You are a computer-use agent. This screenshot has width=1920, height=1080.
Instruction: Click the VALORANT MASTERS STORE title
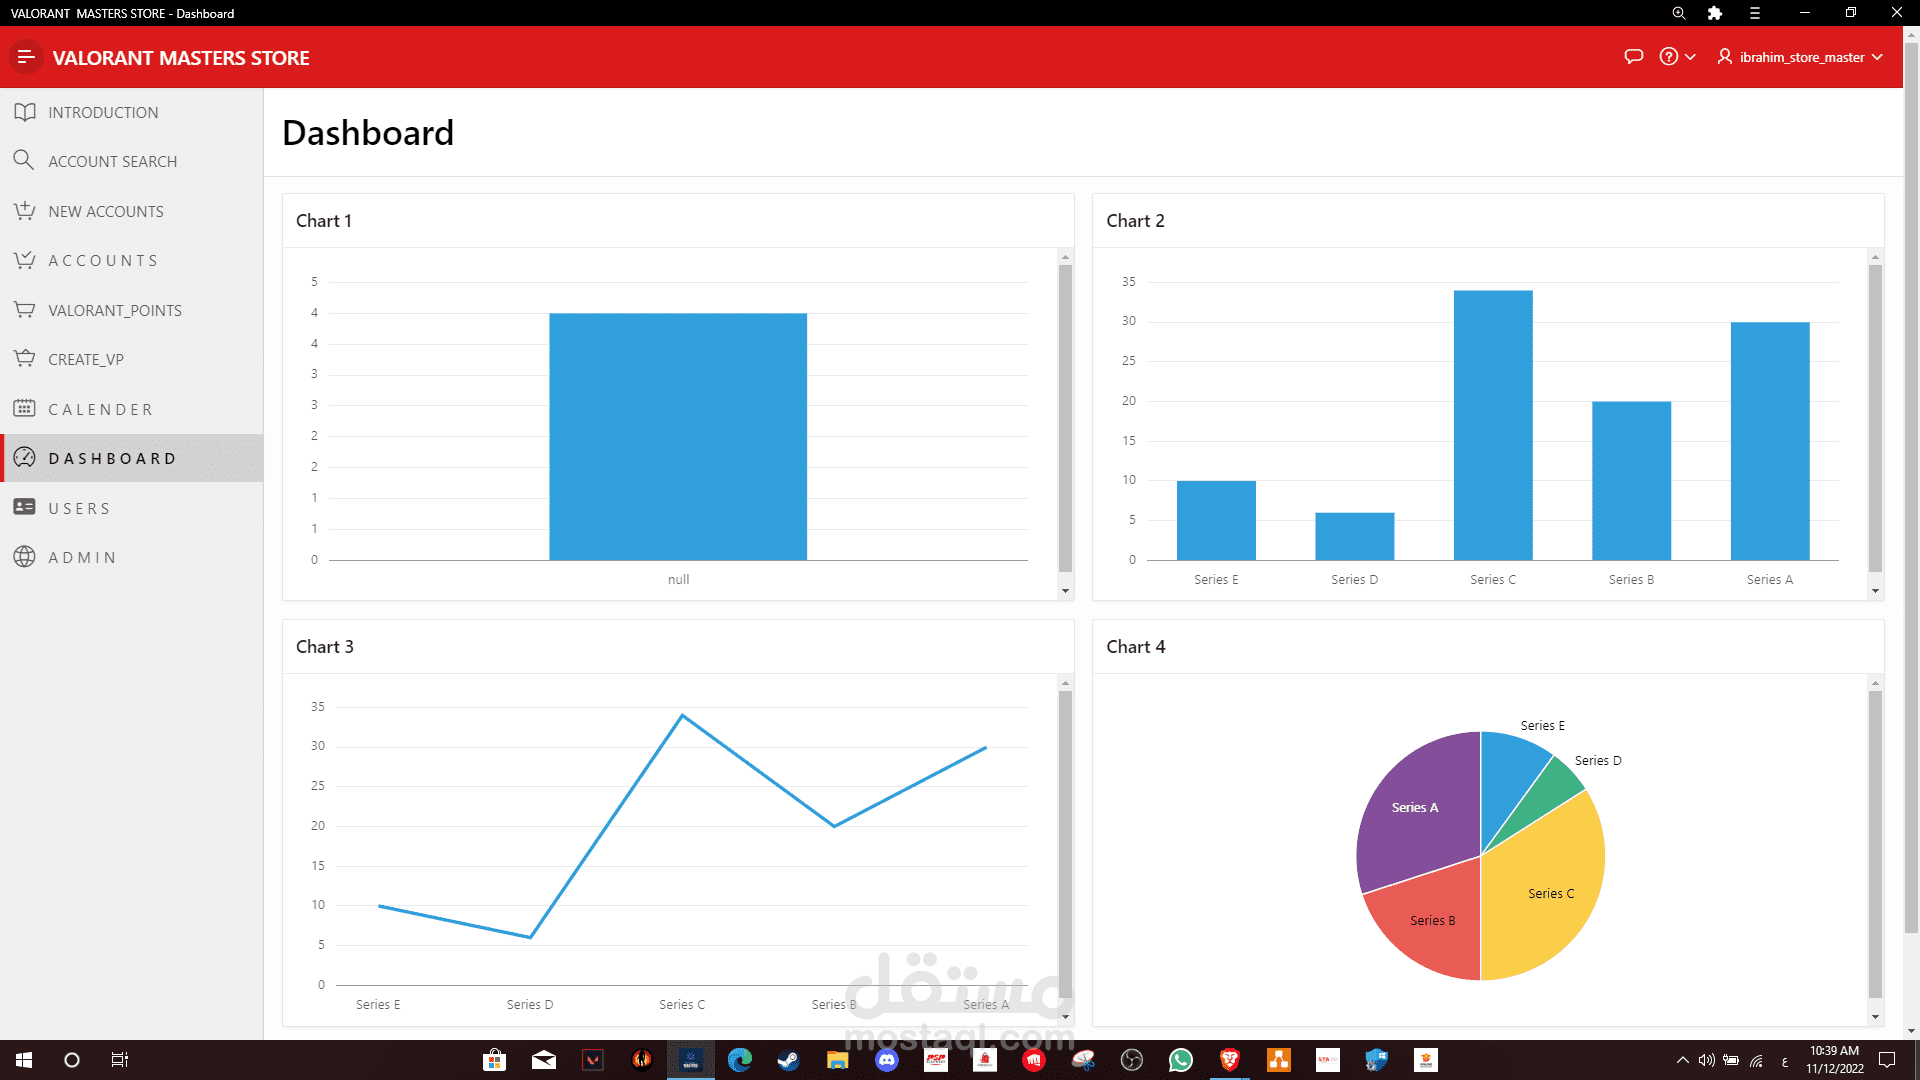click(181, 58)
